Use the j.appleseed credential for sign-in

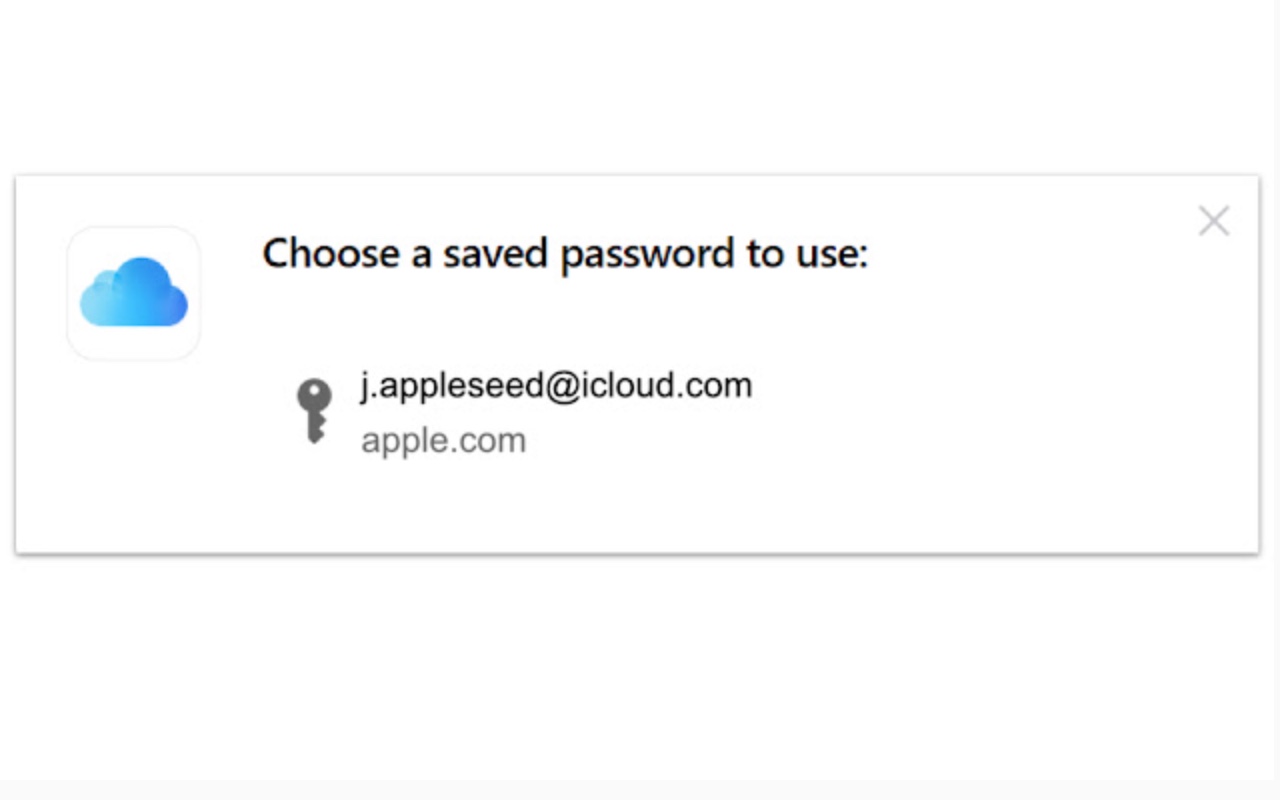[556, 386]
